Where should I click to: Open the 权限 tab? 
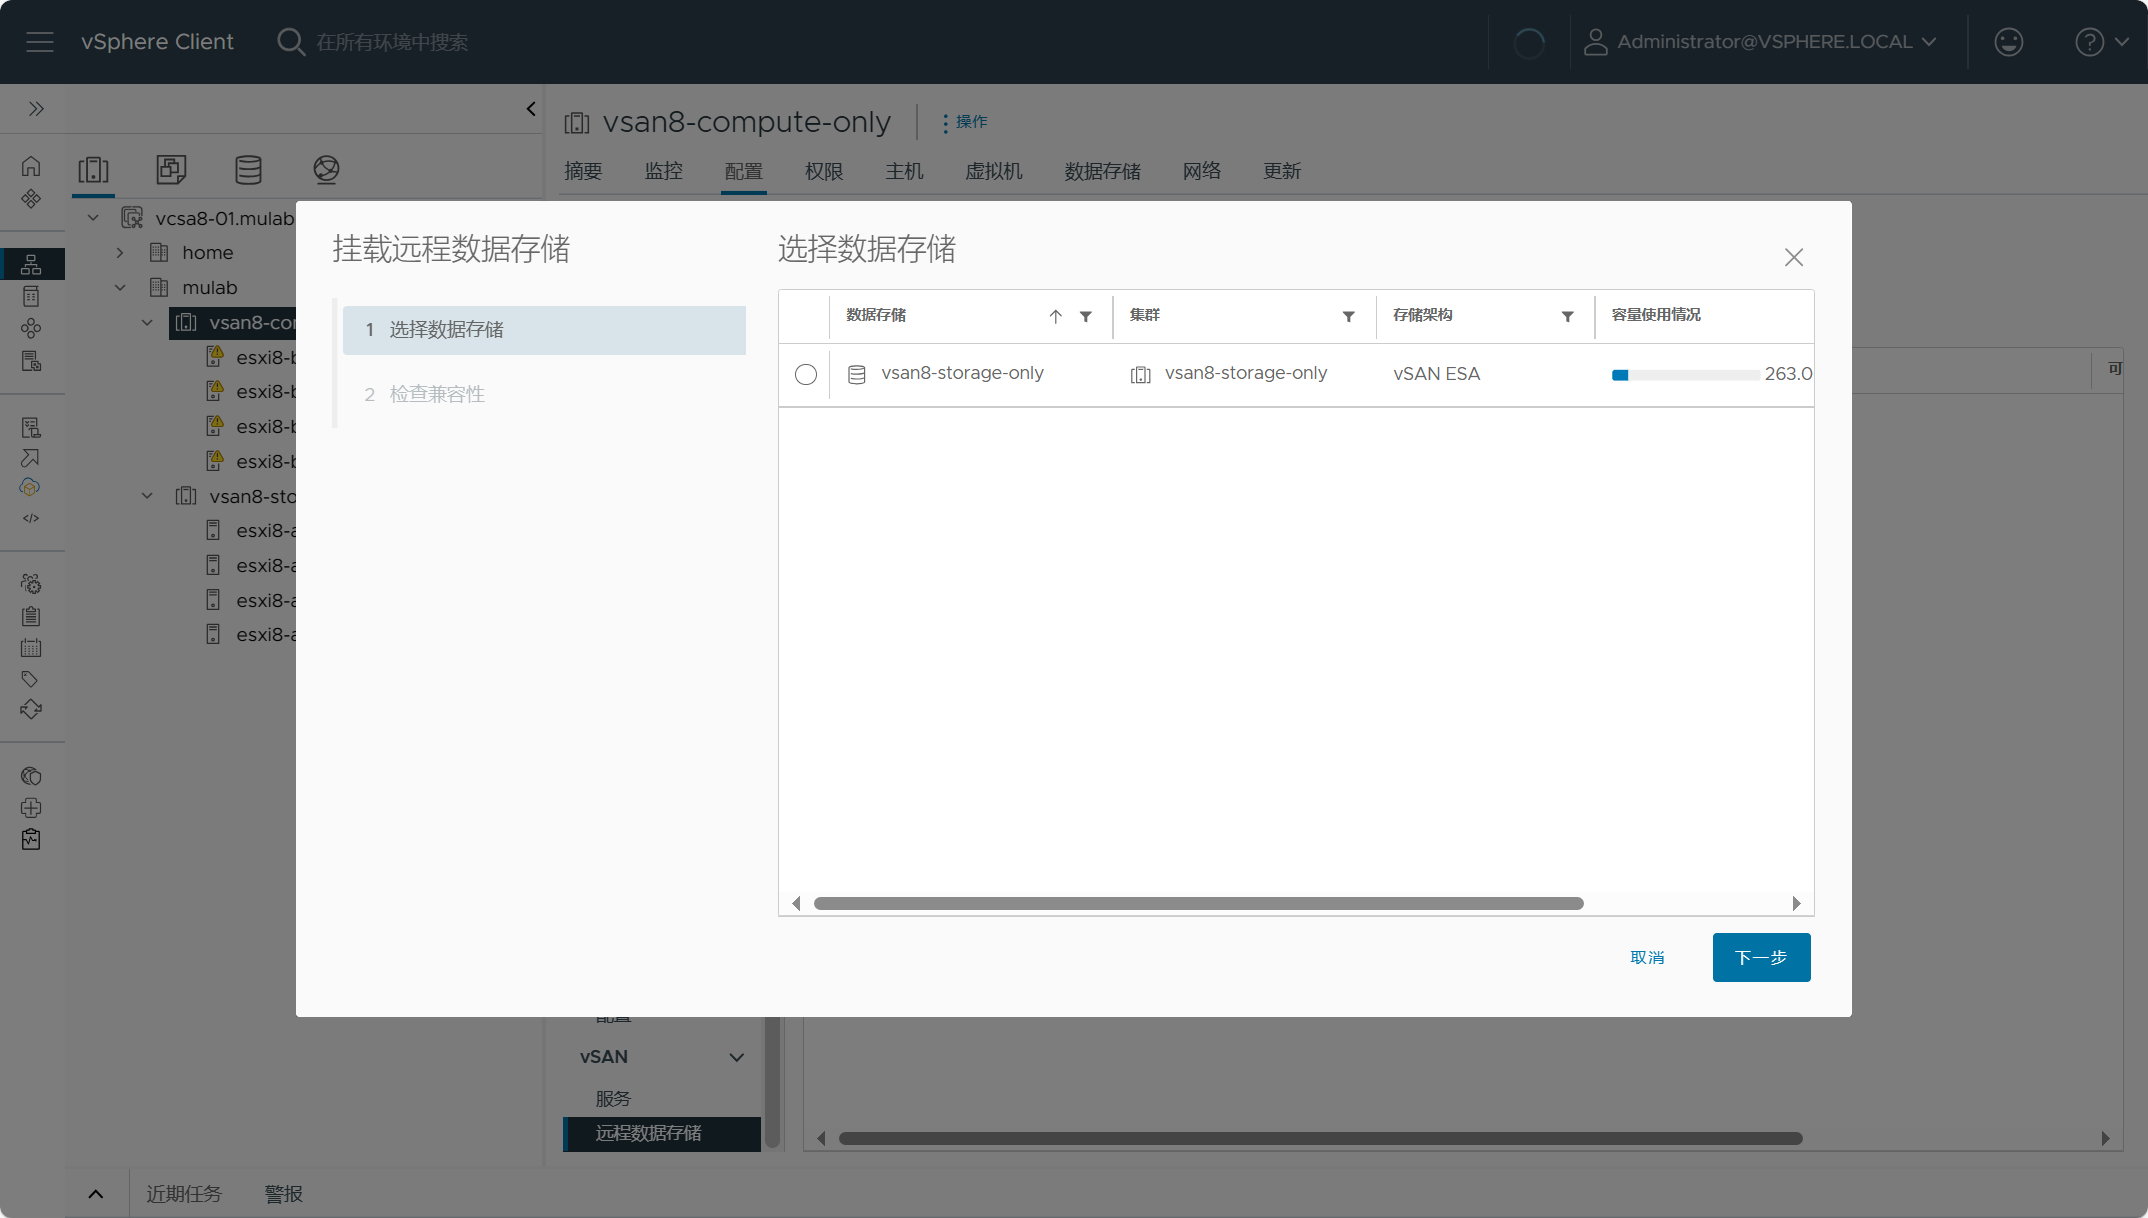point(824,171)
